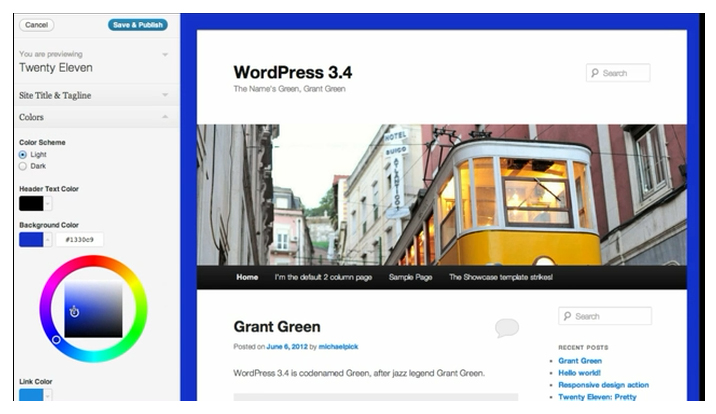Click the tram header image
The height and width of the screenshot is (414, 716).
(442, 195)
